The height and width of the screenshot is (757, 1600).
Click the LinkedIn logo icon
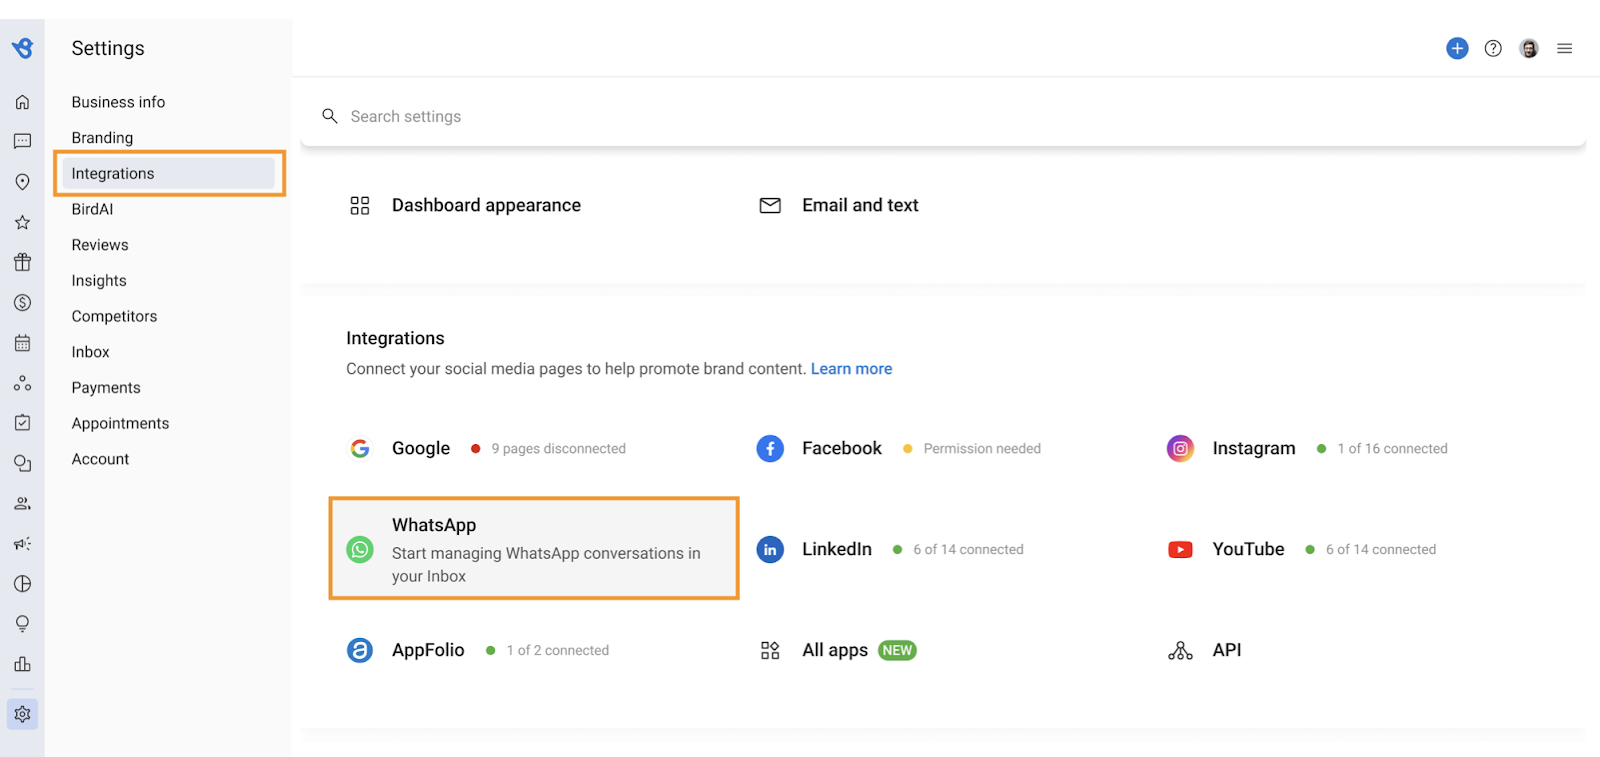(x=770, y=549)
